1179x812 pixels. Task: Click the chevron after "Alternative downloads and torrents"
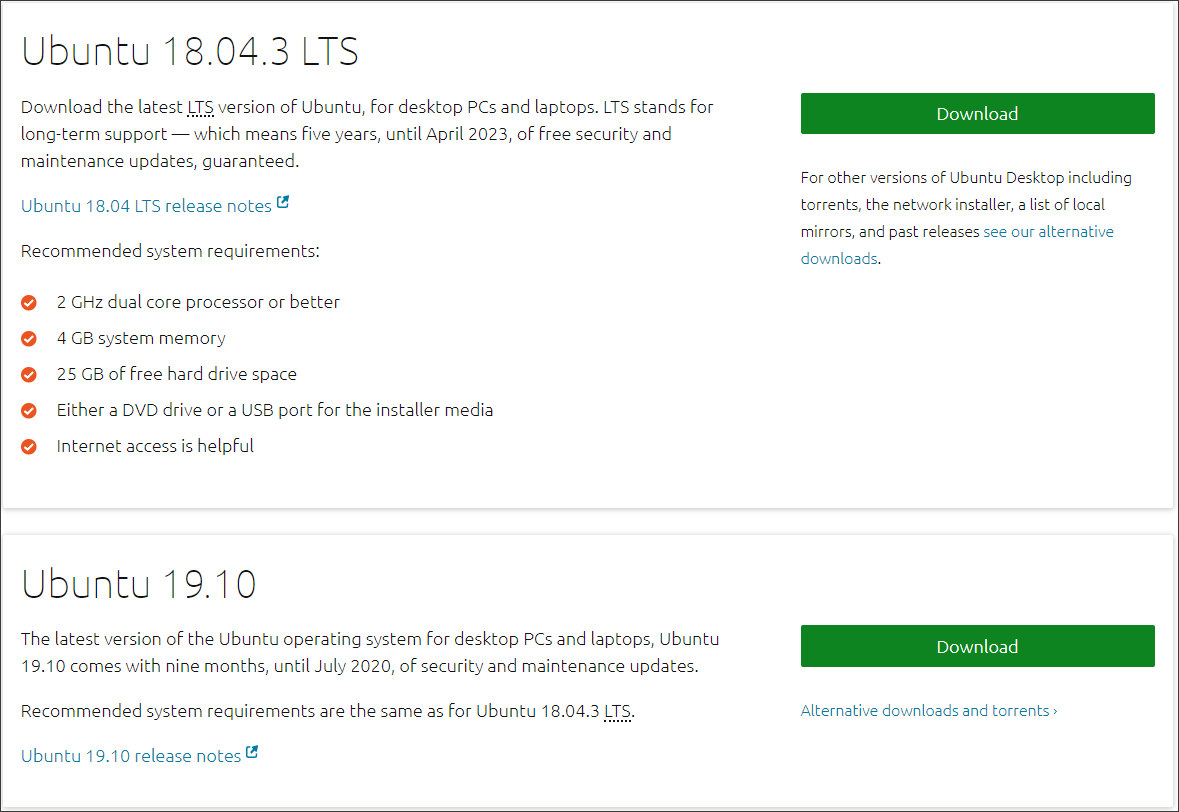point(1055,710)
